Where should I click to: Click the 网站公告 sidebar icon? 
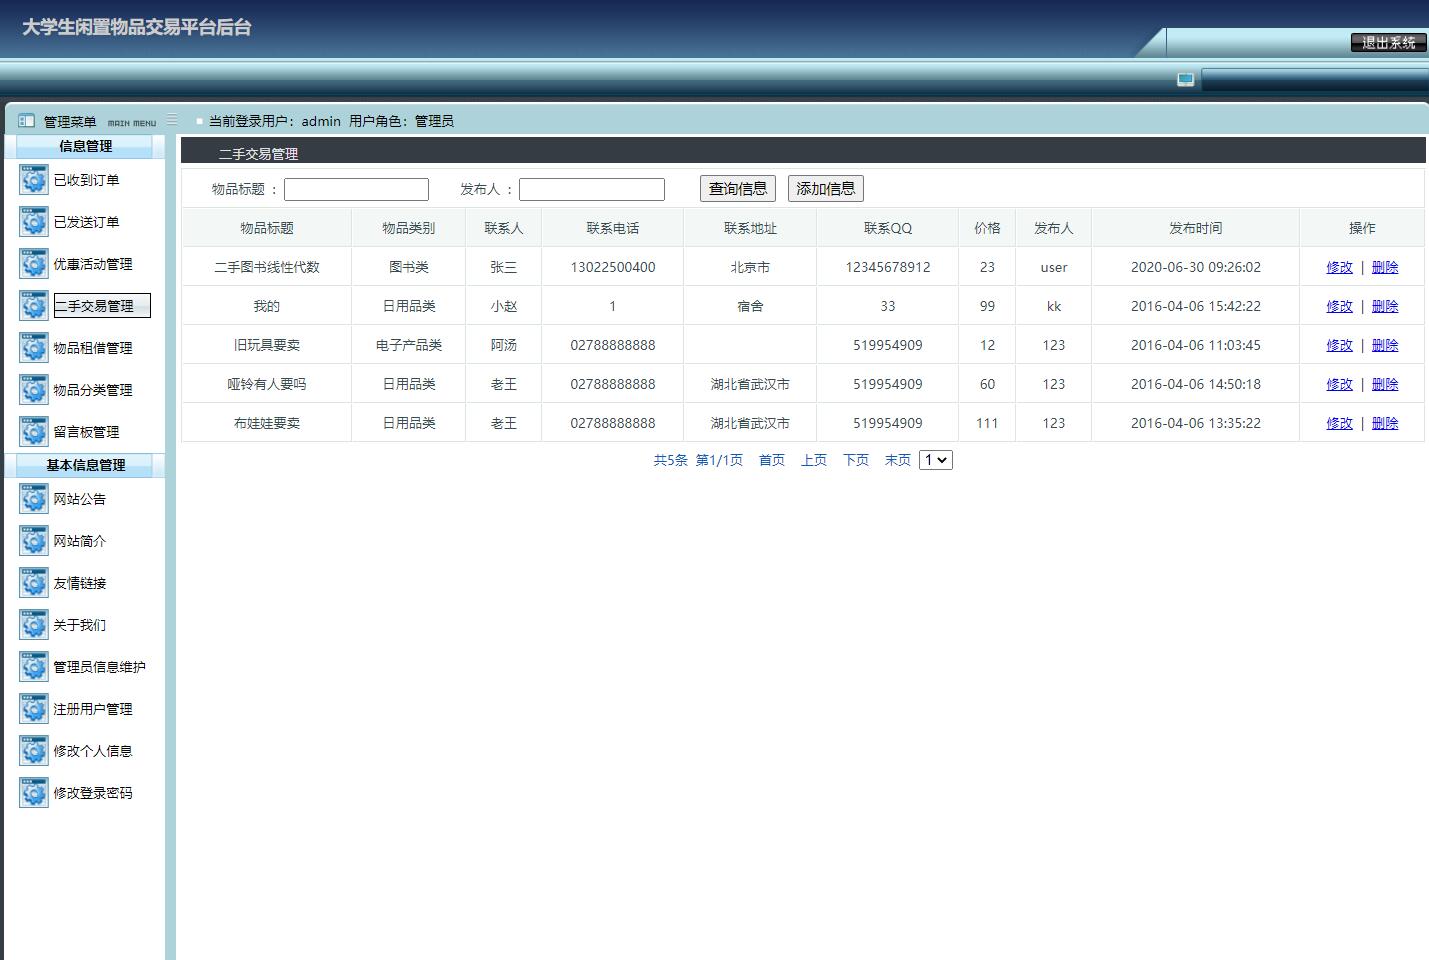point(33,498)
